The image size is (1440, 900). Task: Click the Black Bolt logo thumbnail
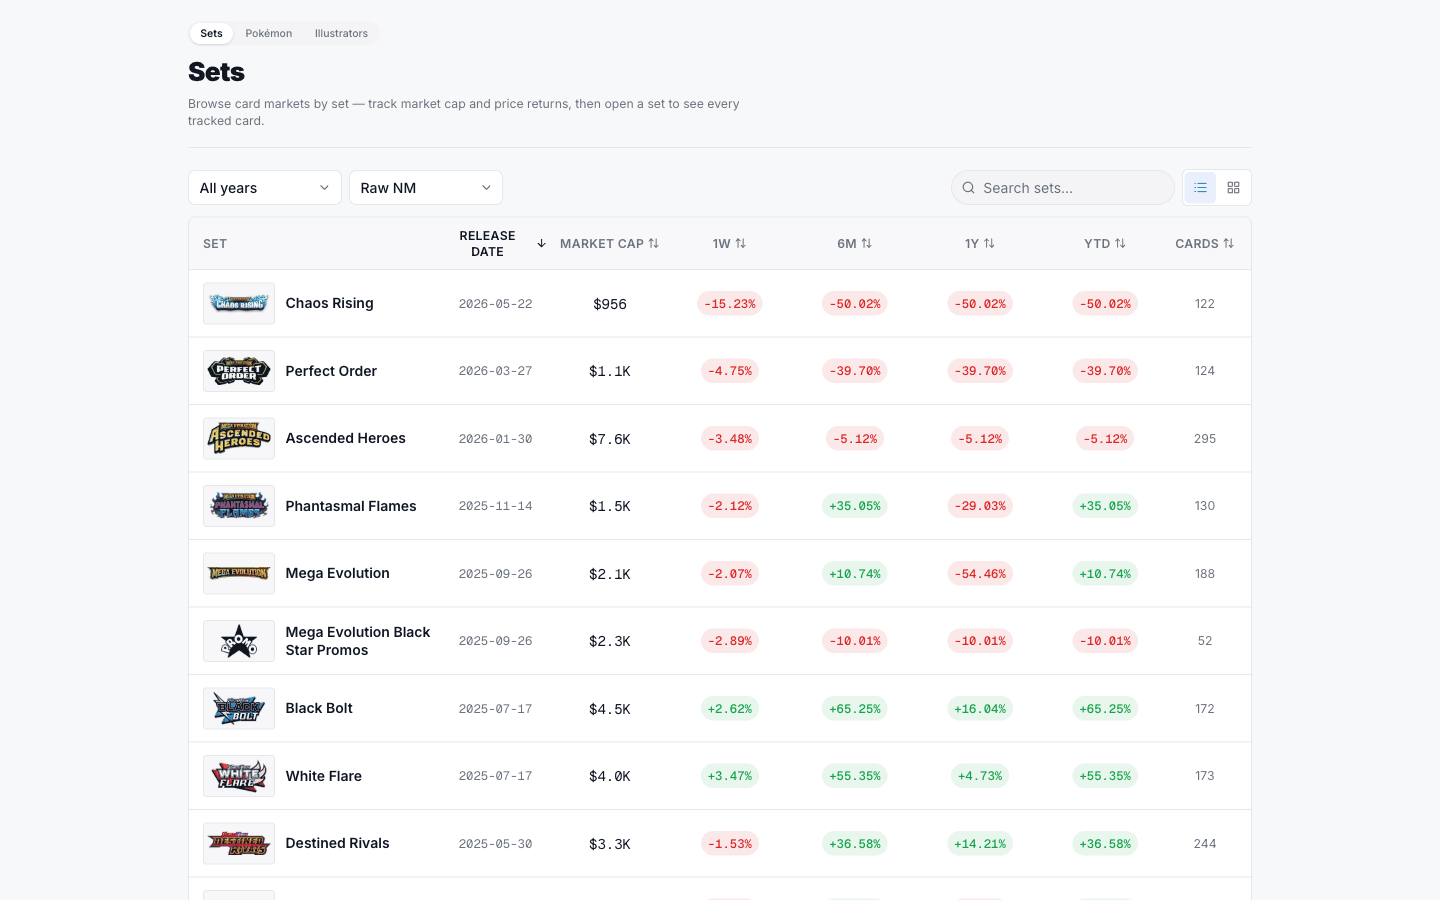(x=239, y=708)
